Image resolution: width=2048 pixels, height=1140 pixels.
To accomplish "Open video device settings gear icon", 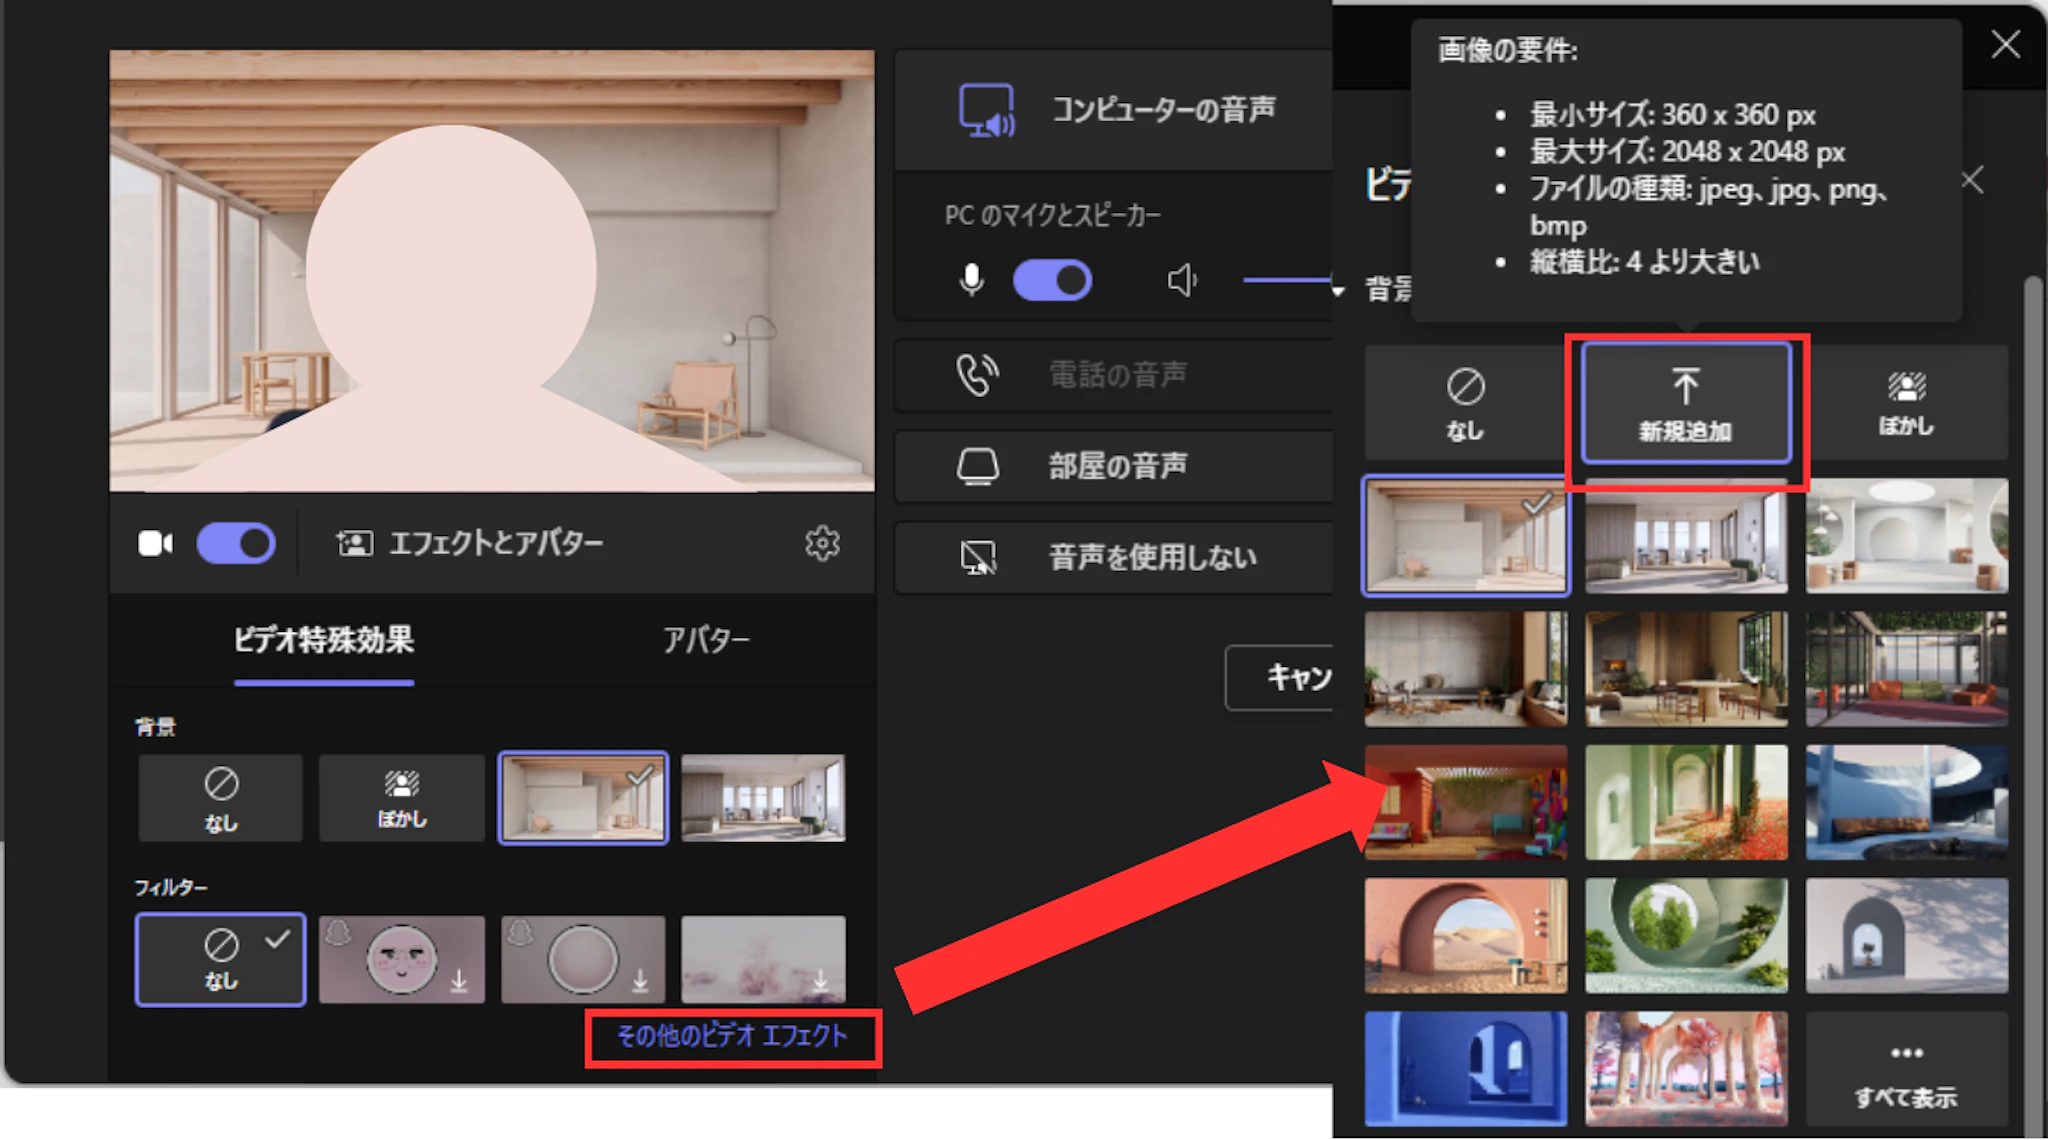I will [x=822, y=543].
